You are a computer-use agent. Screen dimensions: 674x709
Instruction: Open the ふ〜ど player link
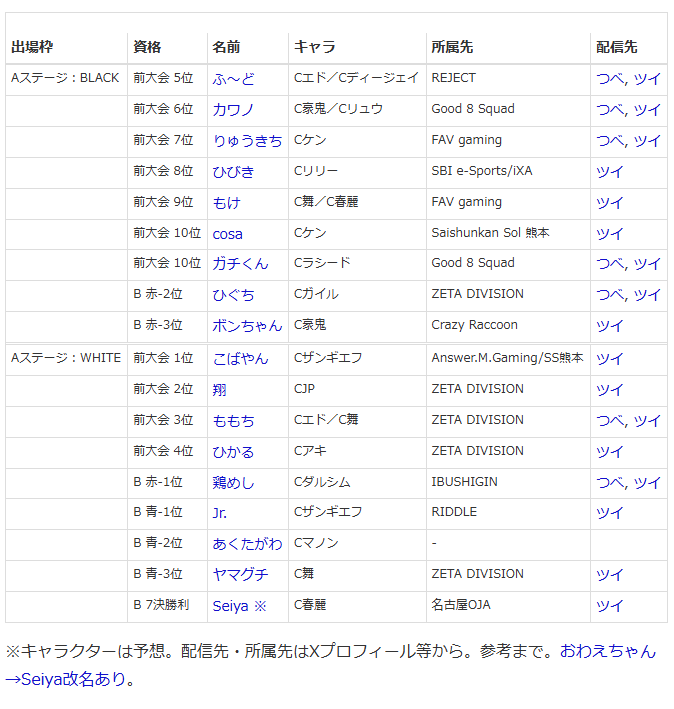[x=233, y=79]
